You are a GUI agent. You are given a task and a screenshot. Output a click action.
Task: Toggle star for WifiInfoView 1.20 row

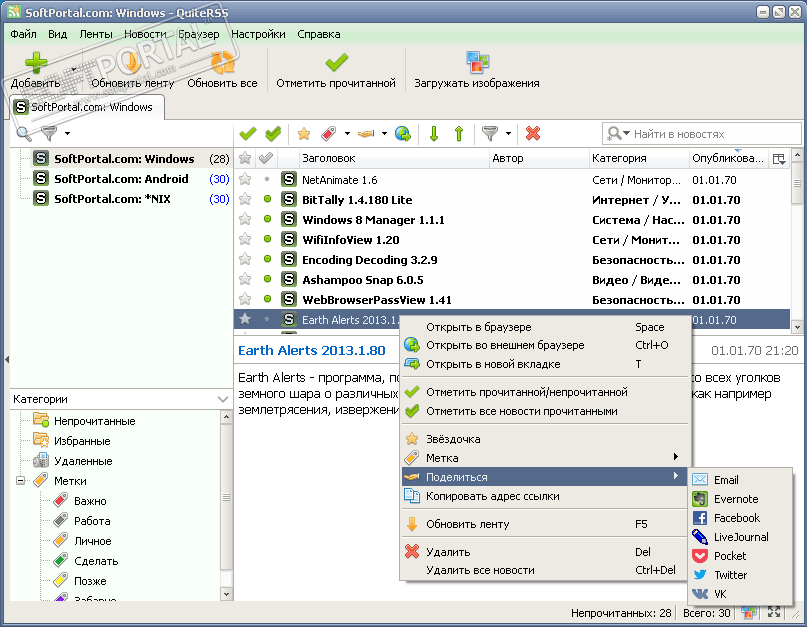(x=245, y=240)
